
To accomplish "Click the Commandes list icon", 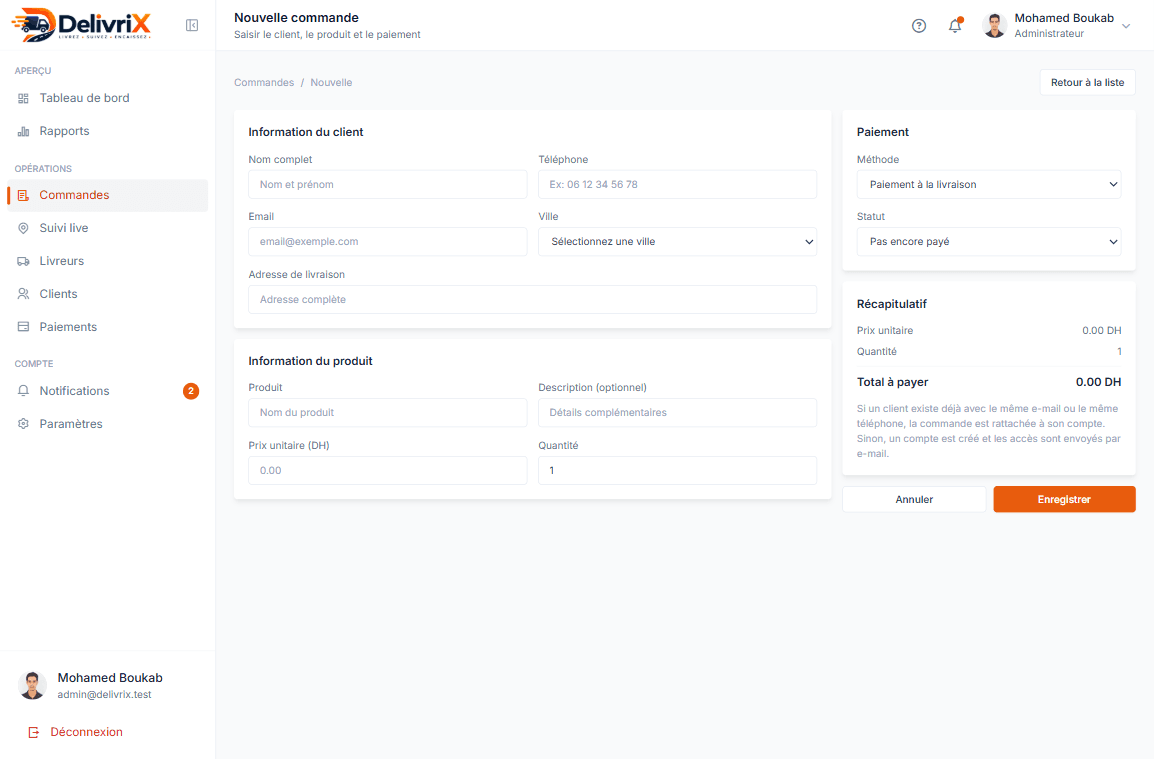I will 24,195.
